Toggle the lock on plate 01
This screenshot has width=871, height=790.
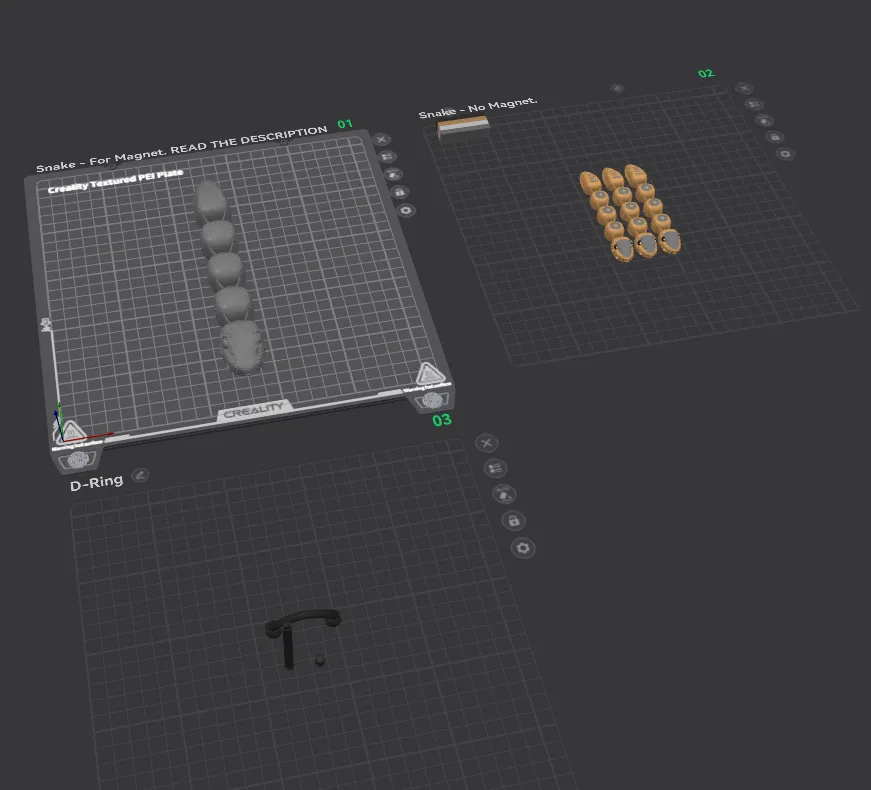tap(399, 192)
